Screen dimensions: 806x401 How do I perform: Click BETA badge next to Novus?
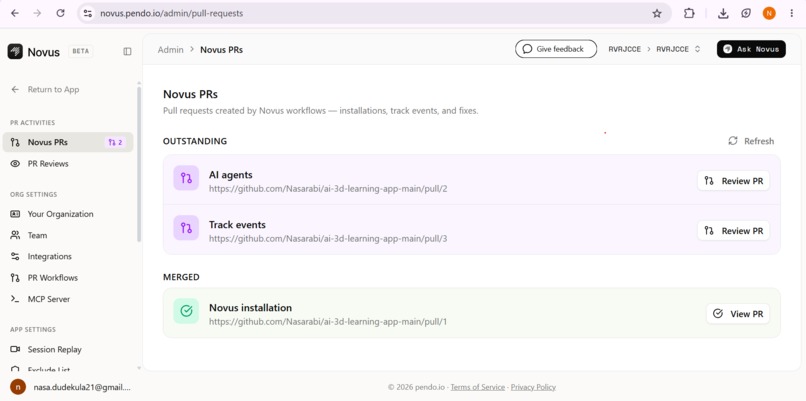click(81, 51)
